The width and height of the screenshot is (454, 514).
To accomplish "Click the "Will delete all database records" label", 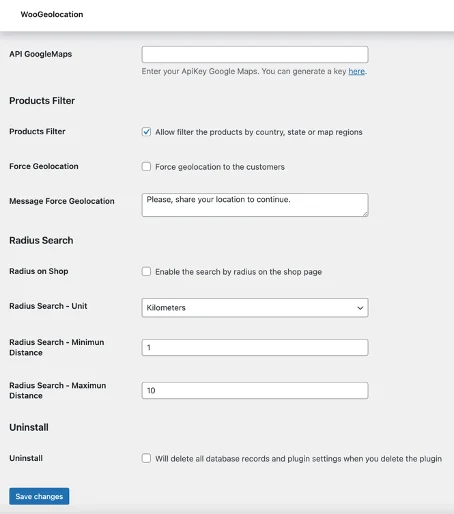I will click(x=298, y=459).
